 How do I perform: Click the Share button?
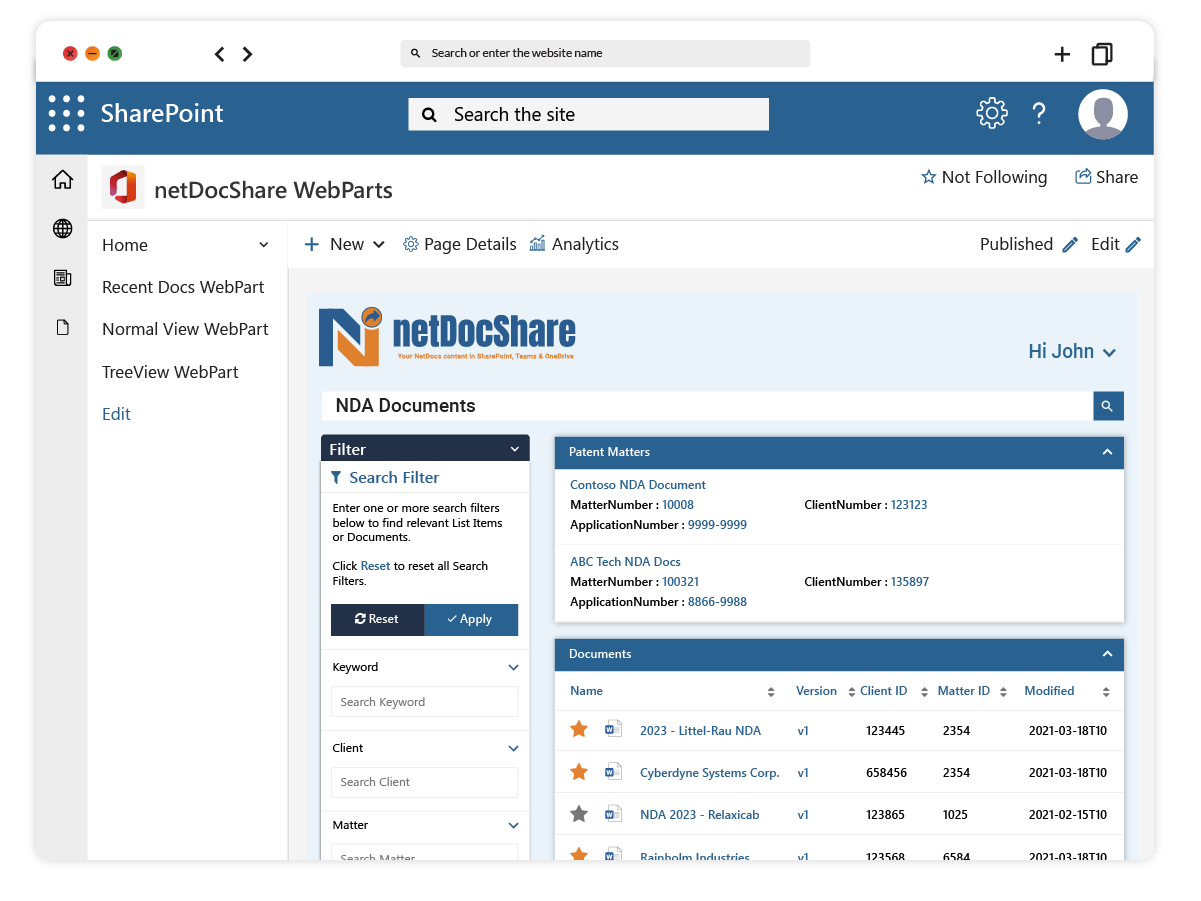(x=1106, y=177)
